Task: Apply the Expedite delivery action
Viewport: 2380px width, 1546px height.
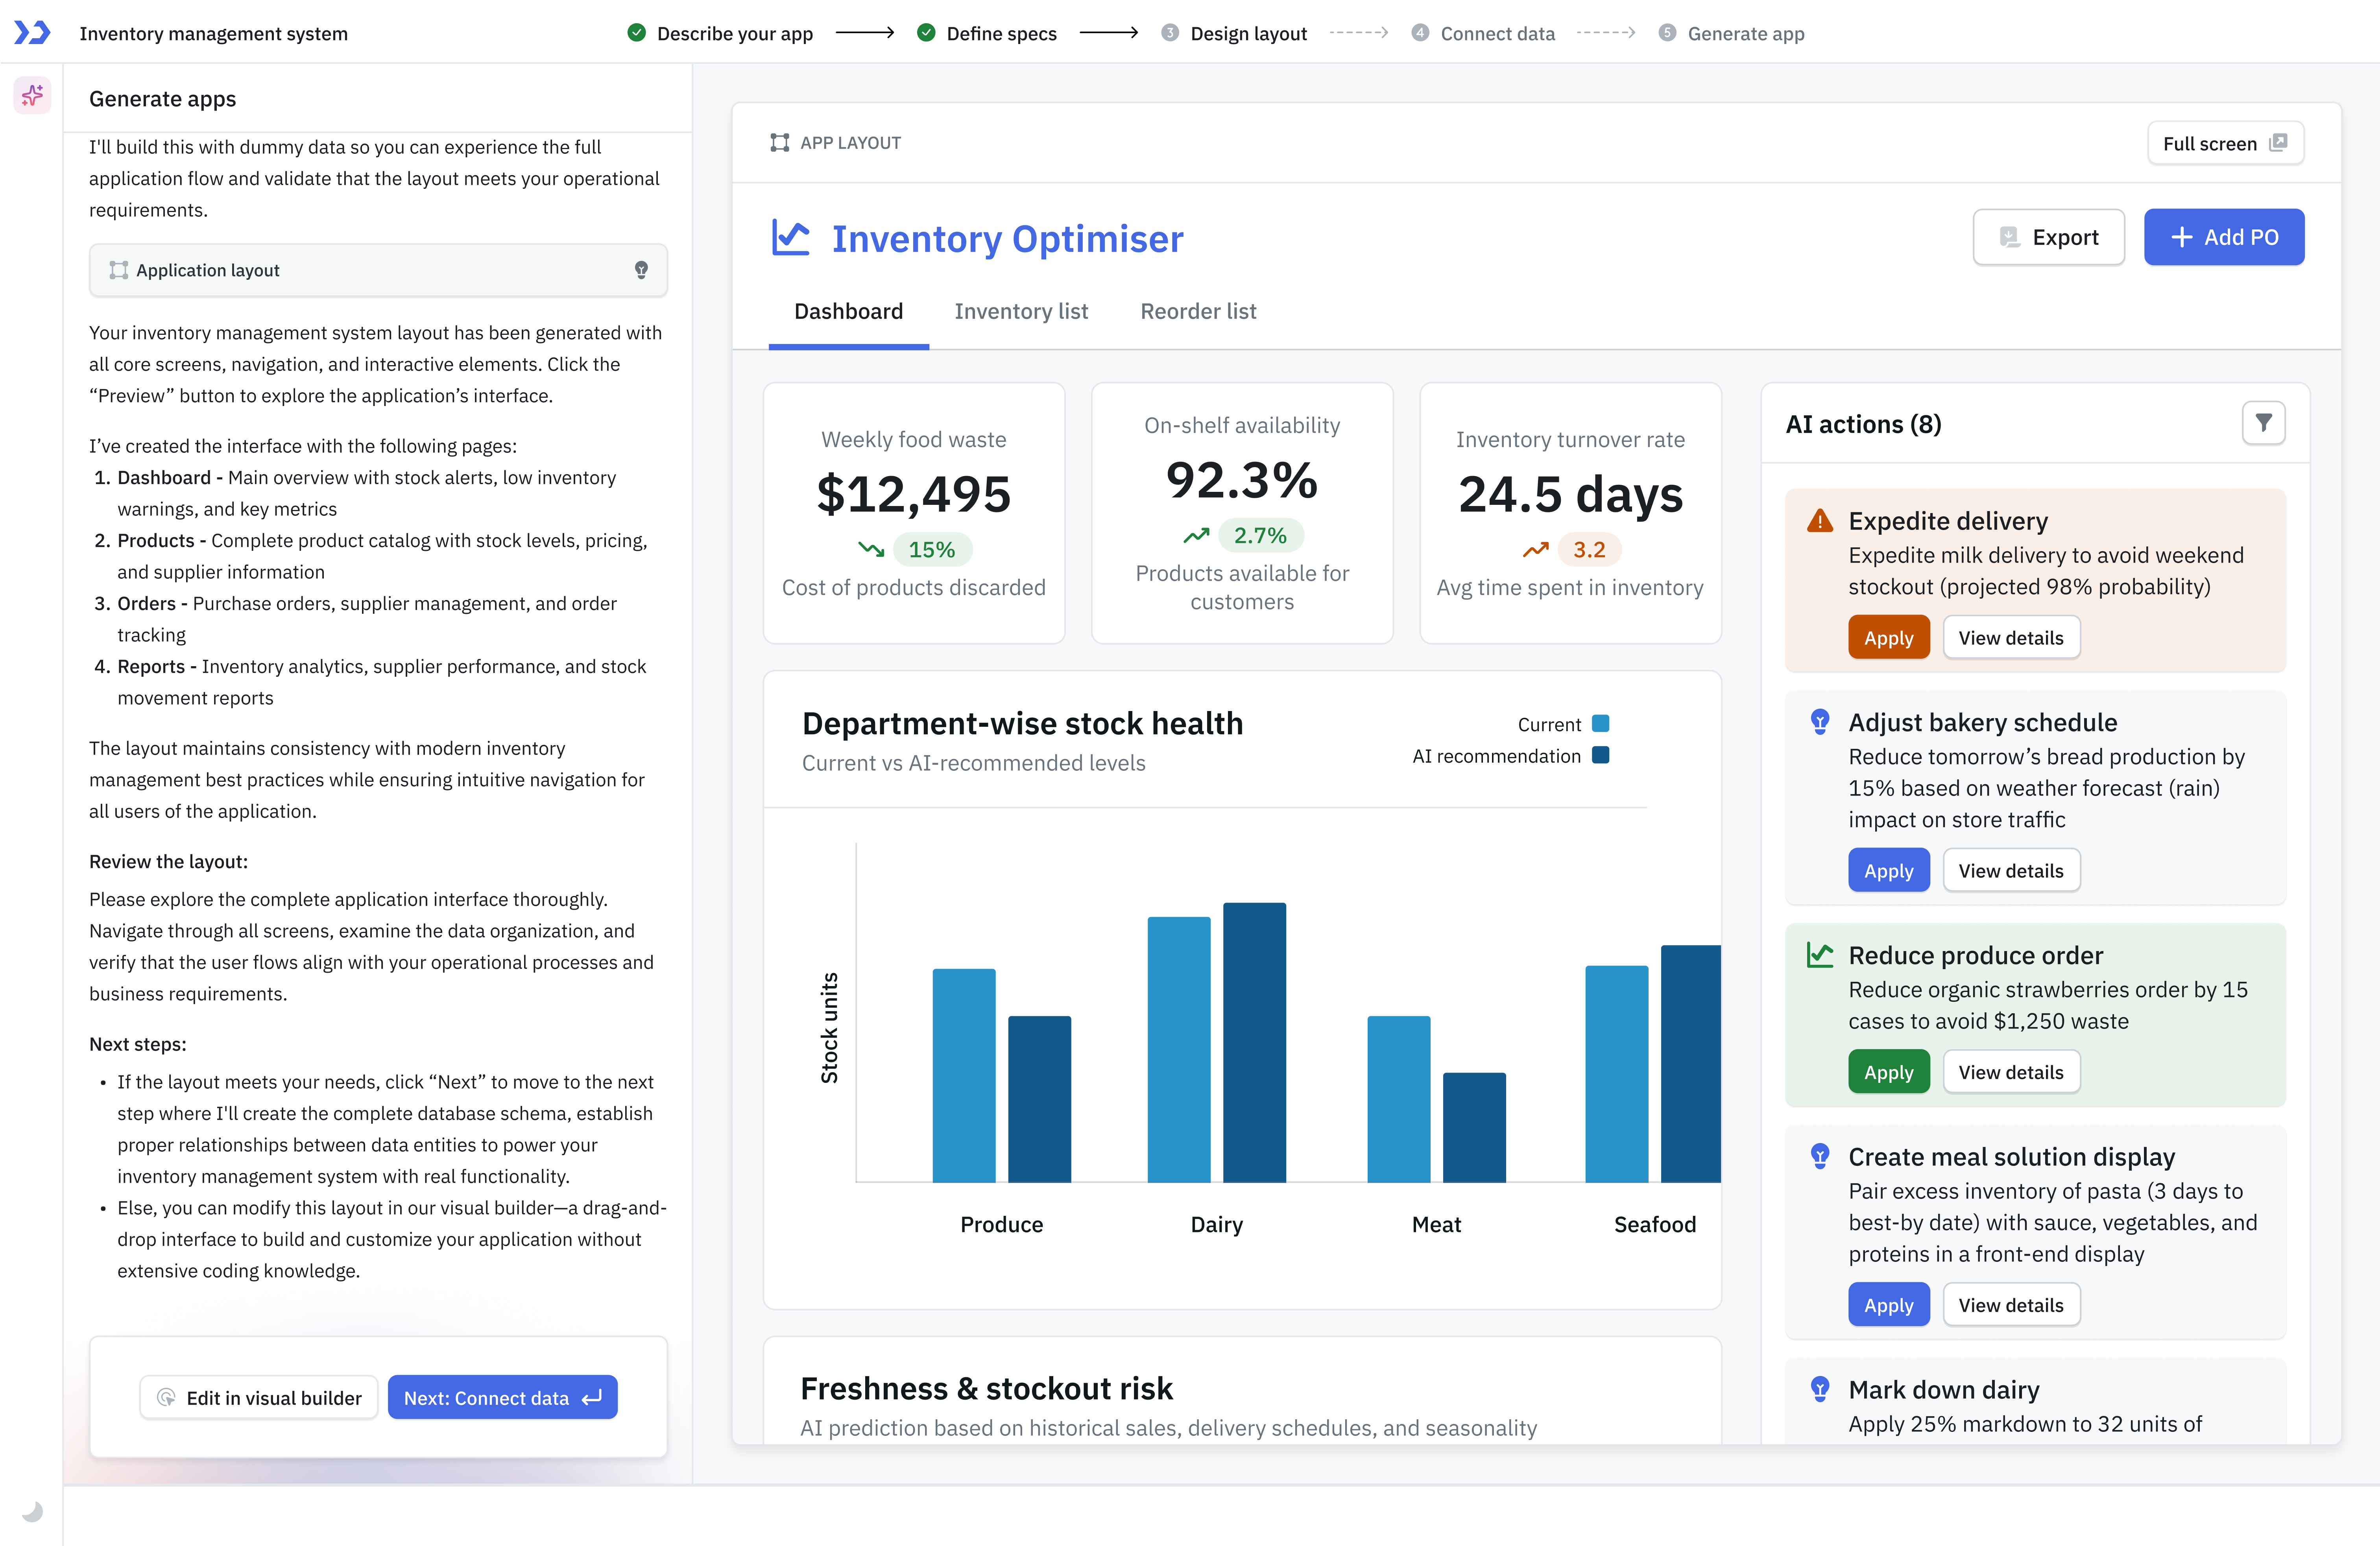Action: pos(1888,638)
